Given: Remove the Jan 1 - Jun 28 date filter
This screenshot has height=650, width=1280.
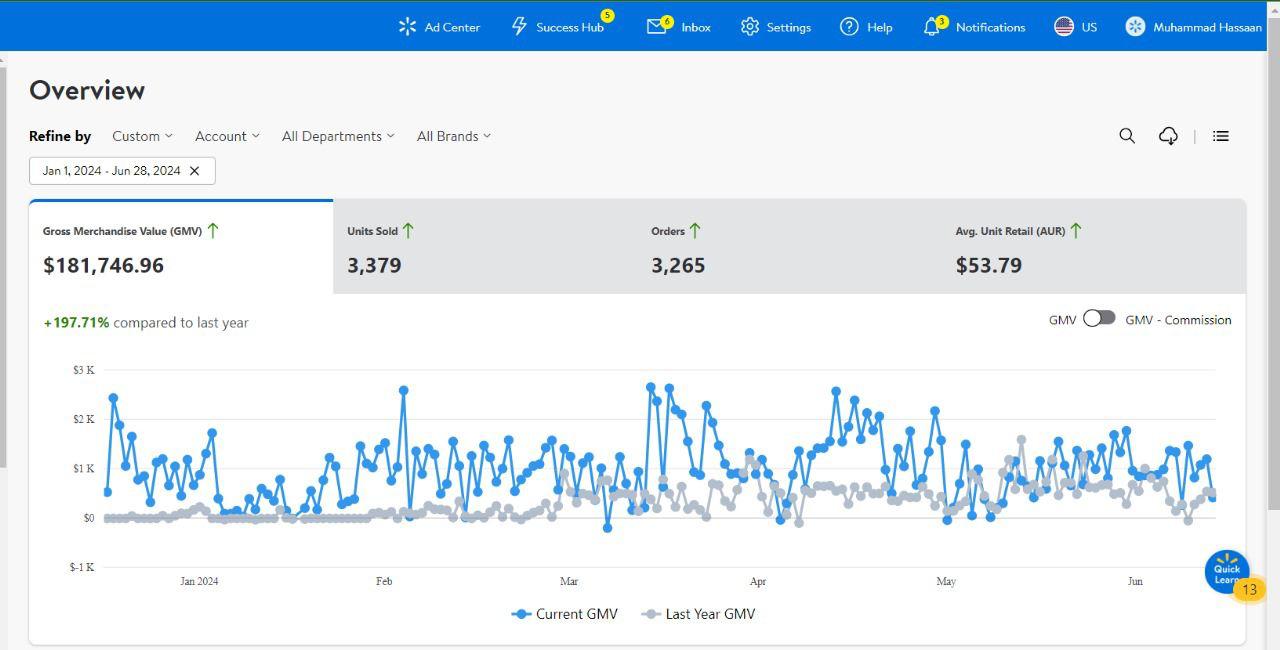Looking at the screenshot, I should [x=195, y=171].
